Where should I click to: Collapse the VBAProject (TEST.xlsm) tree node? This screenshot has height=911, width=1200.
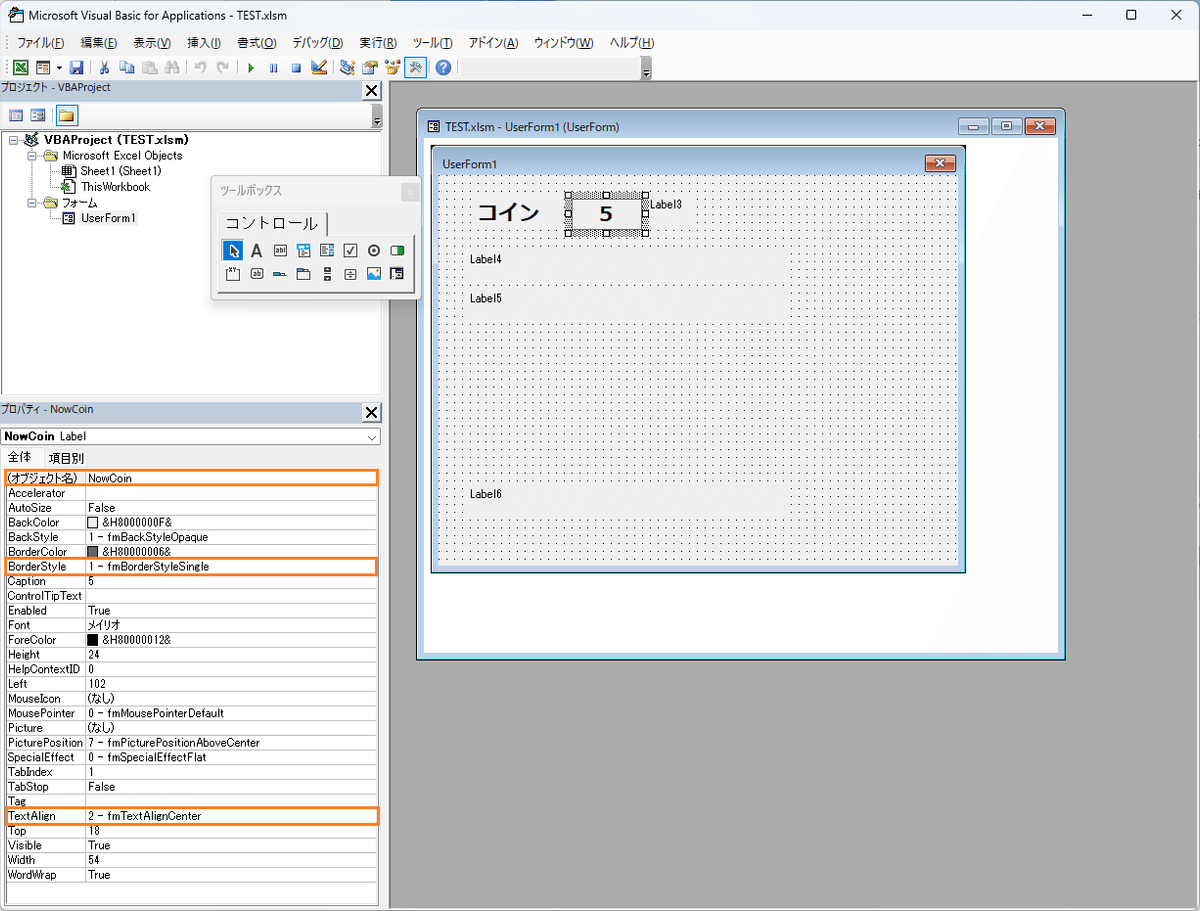[x=13, y=140]
